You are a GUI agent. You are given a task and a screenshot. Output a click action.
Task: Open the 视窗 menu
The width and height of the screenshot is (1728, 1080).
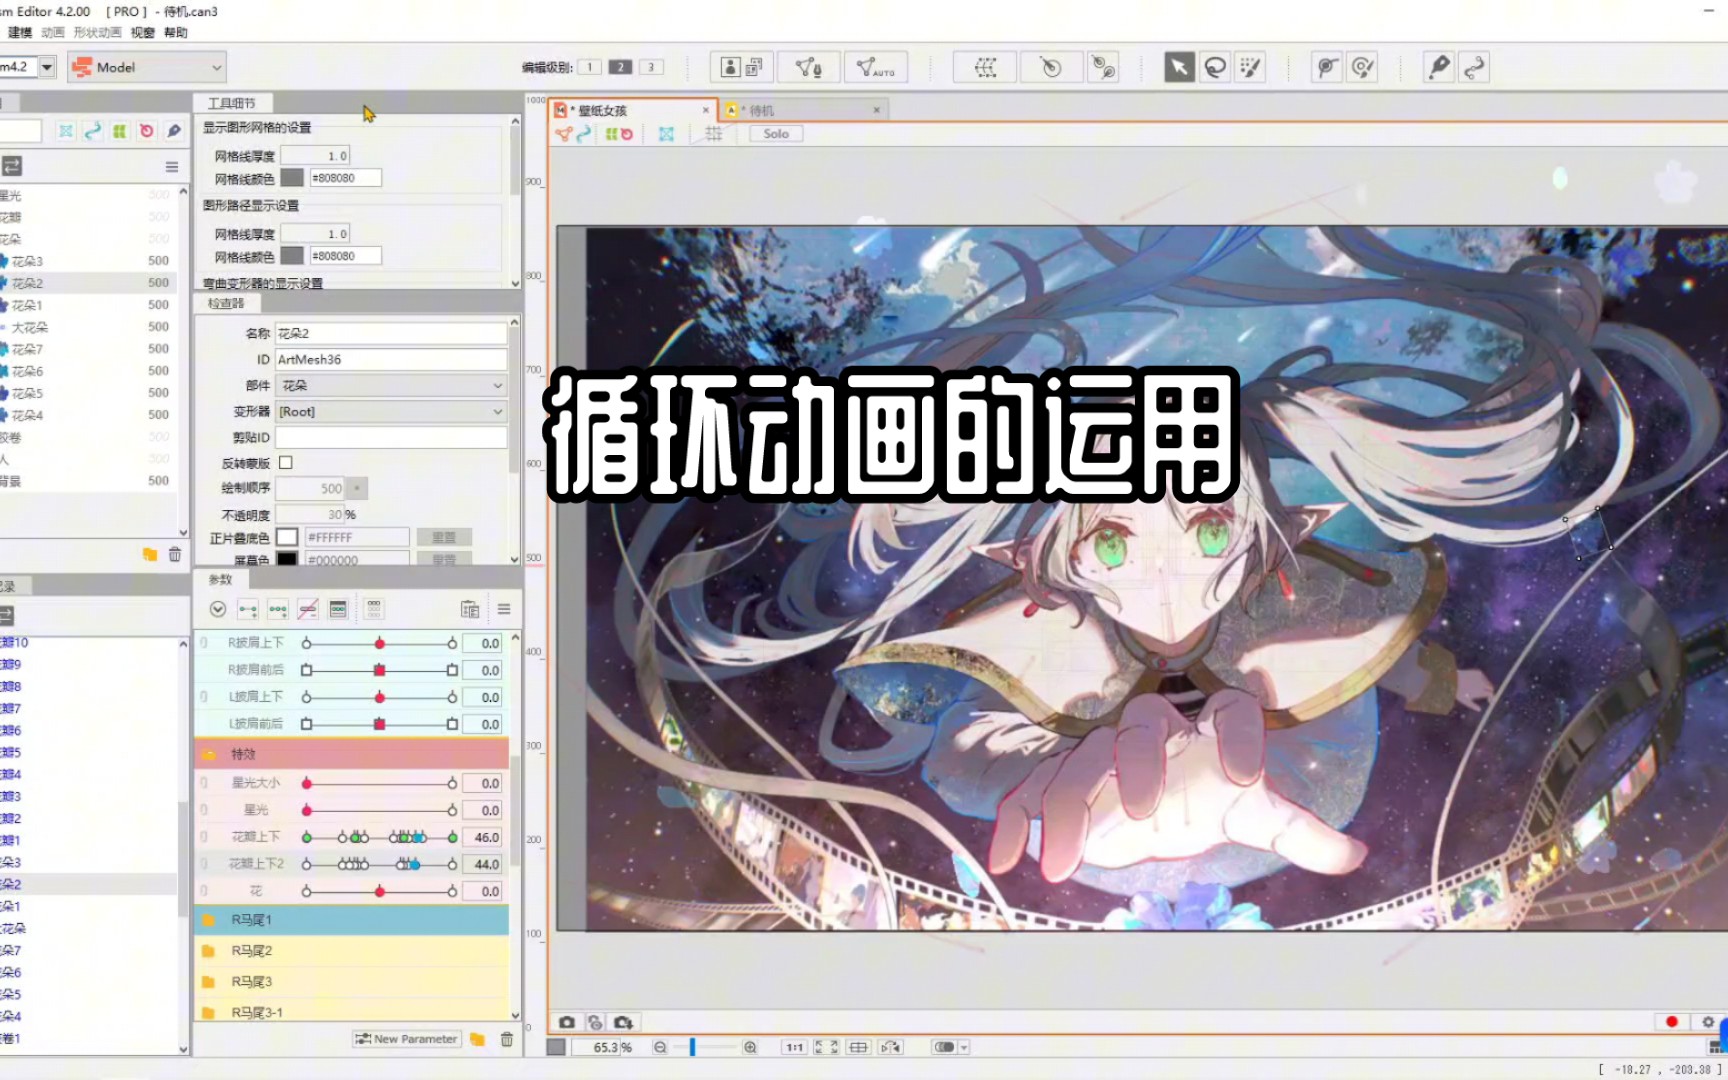[143, 32]
